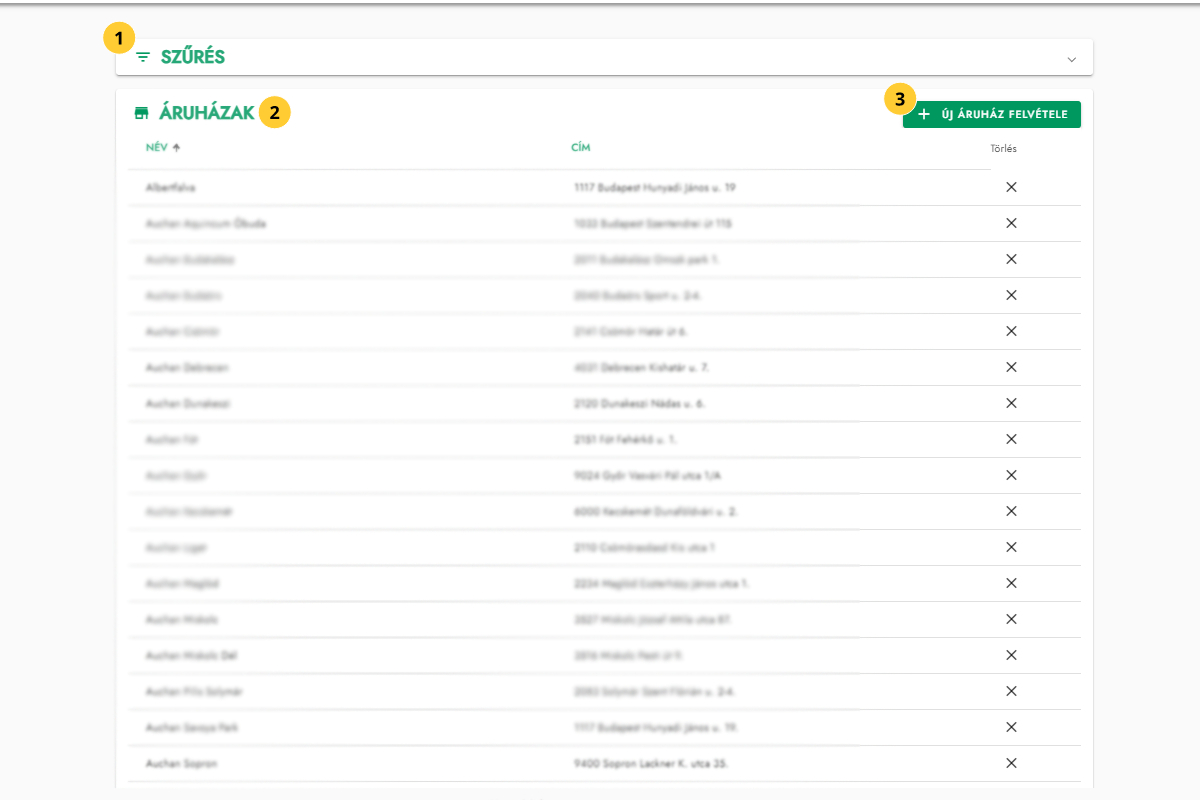Click the address 6000 Kecskemét Dunaföldvári u. 2.
This screenshot has height=800, width=1200.
point(656,511)
